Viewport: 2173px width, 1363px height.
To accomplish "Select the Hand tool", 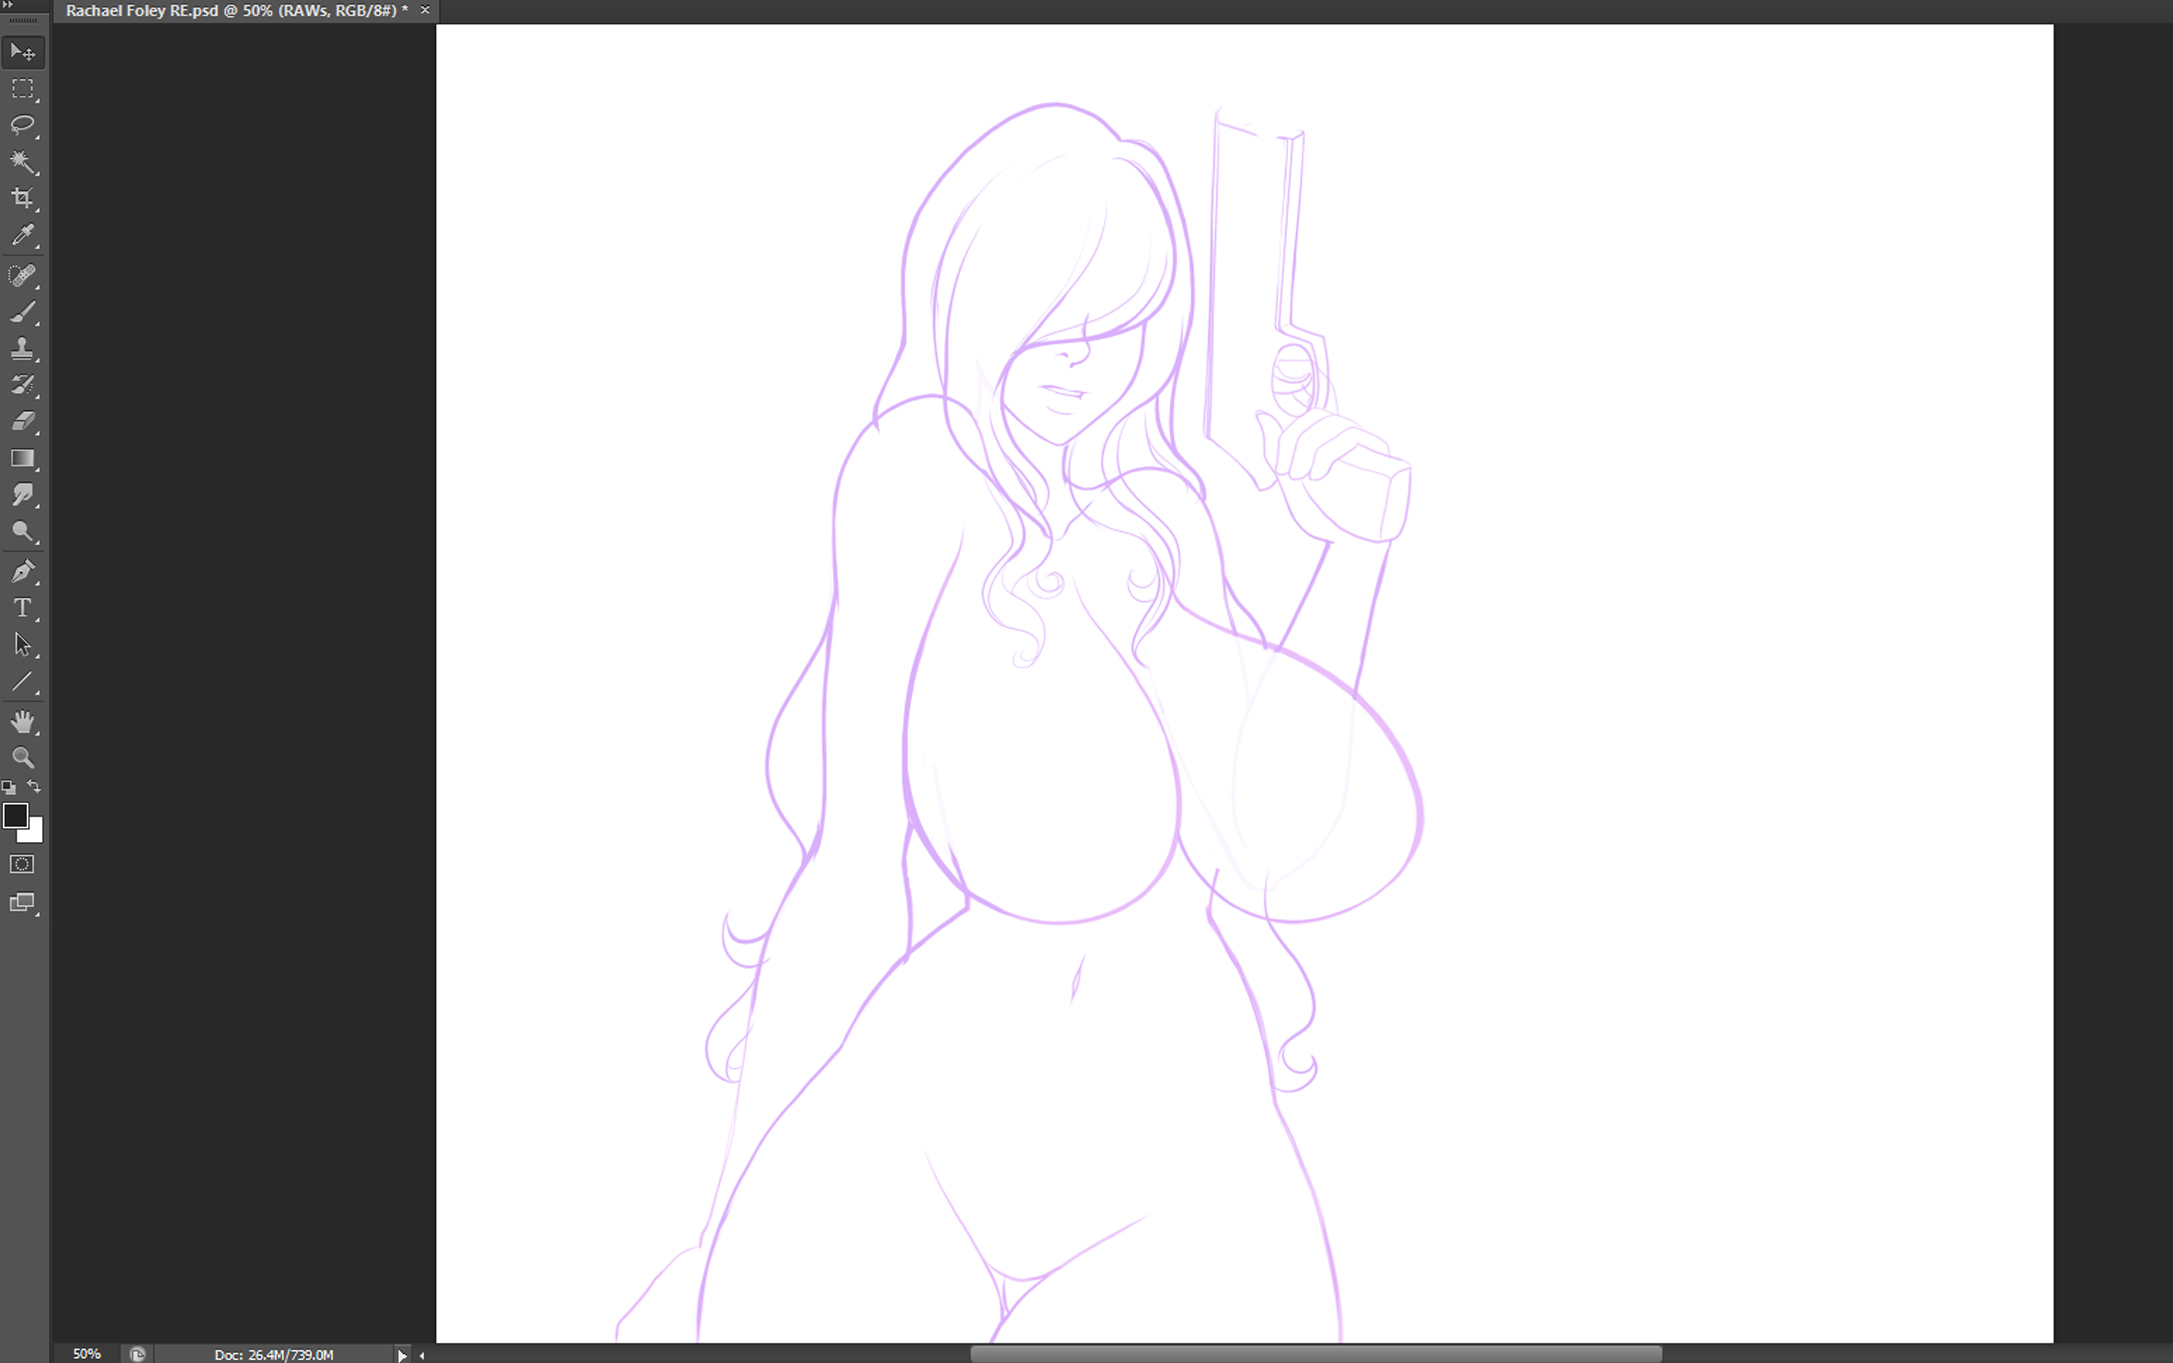I will coord(23,721).
